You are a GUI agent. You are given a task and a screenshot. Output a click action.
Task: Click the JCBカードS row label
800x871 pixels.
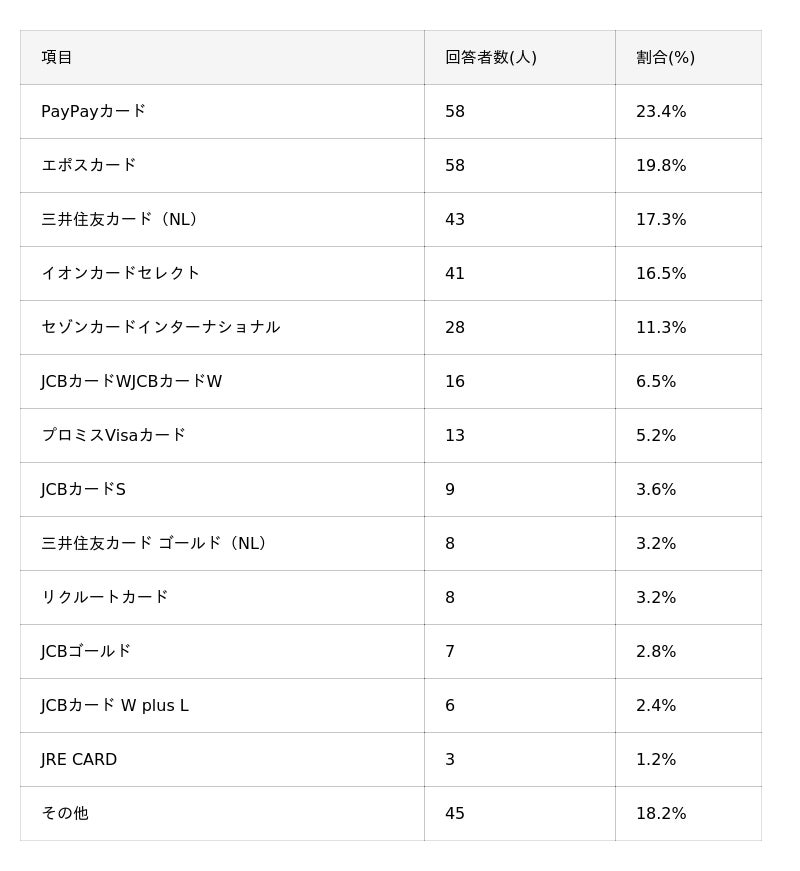tap(83, 489)
